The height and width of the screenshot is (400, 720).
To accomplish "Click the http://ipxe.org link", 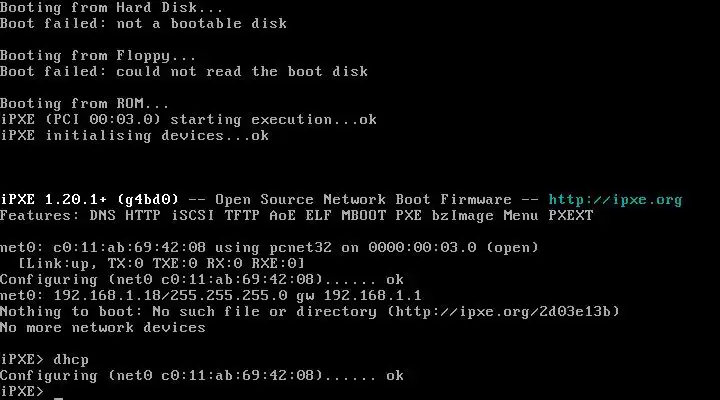I will point(615,200).
